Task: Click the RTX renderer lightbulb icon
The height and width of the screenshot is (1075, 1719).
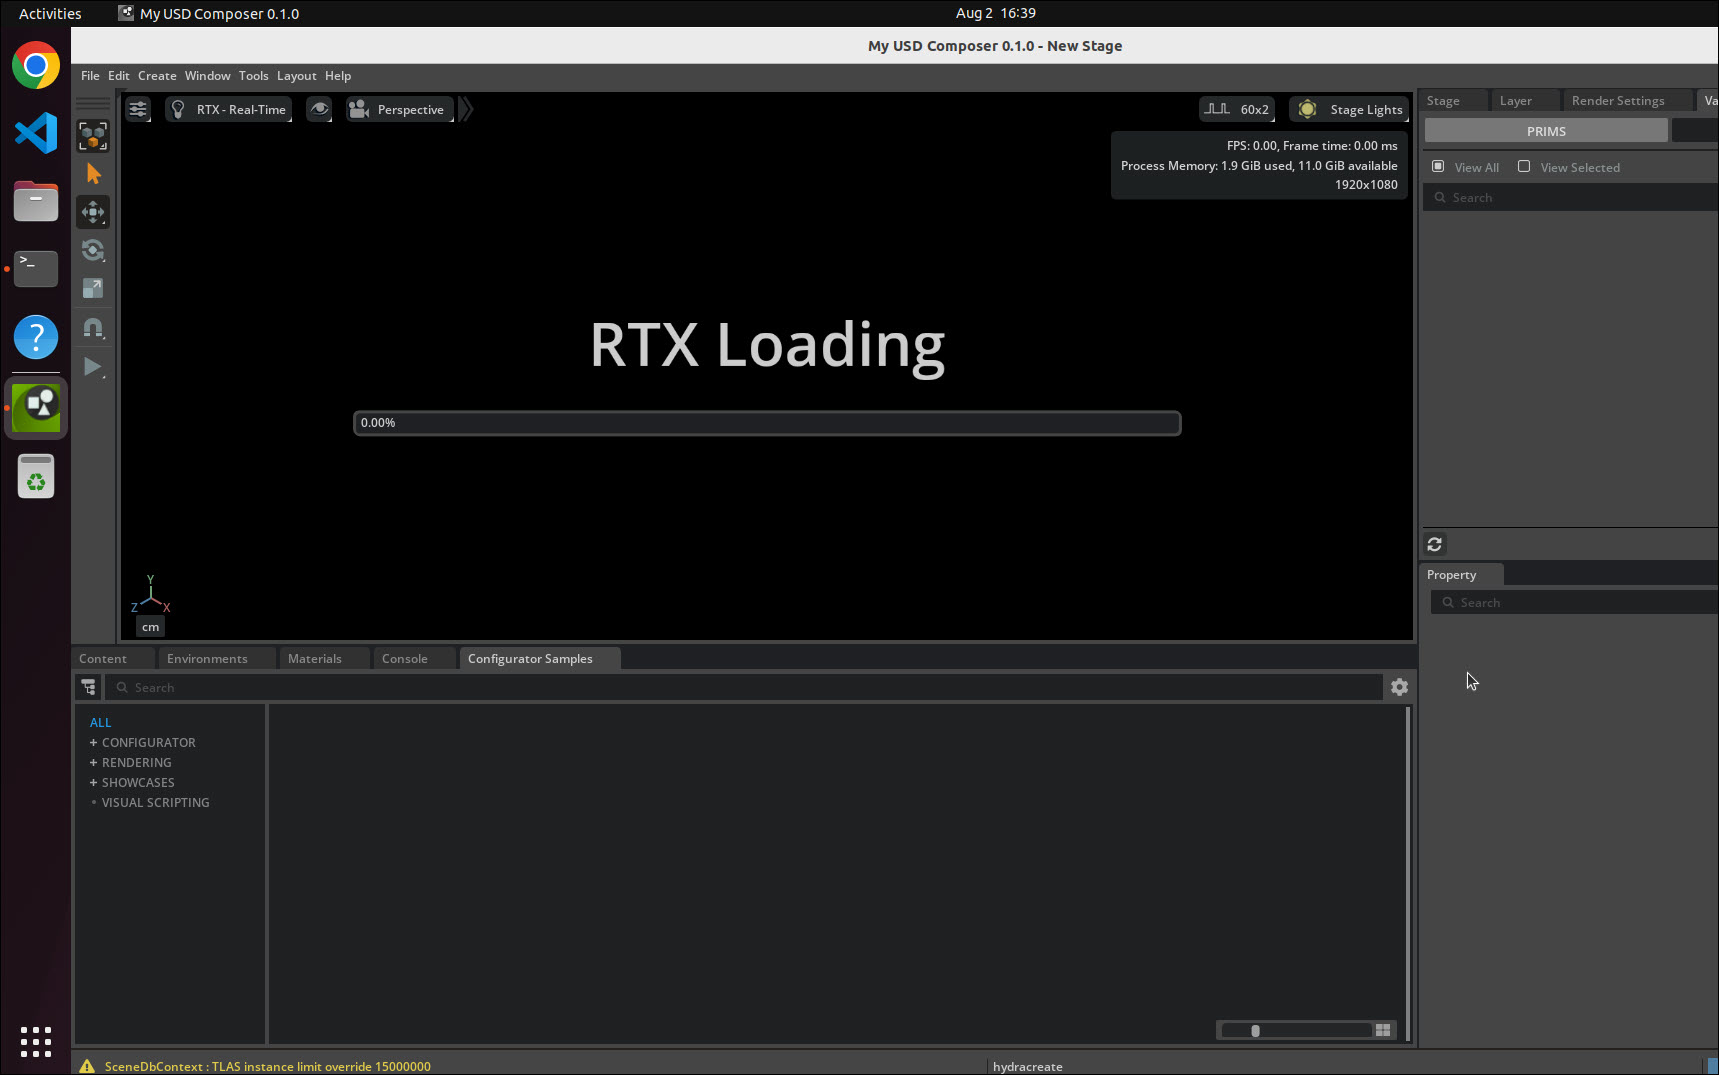Action: (178, 109)
